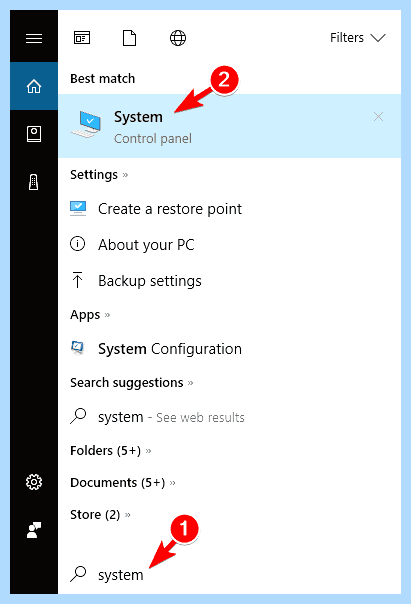Open Settings gear icon in sidebar
The width and height of the screenshot is (411, 604).
click(x=34, y=482)
